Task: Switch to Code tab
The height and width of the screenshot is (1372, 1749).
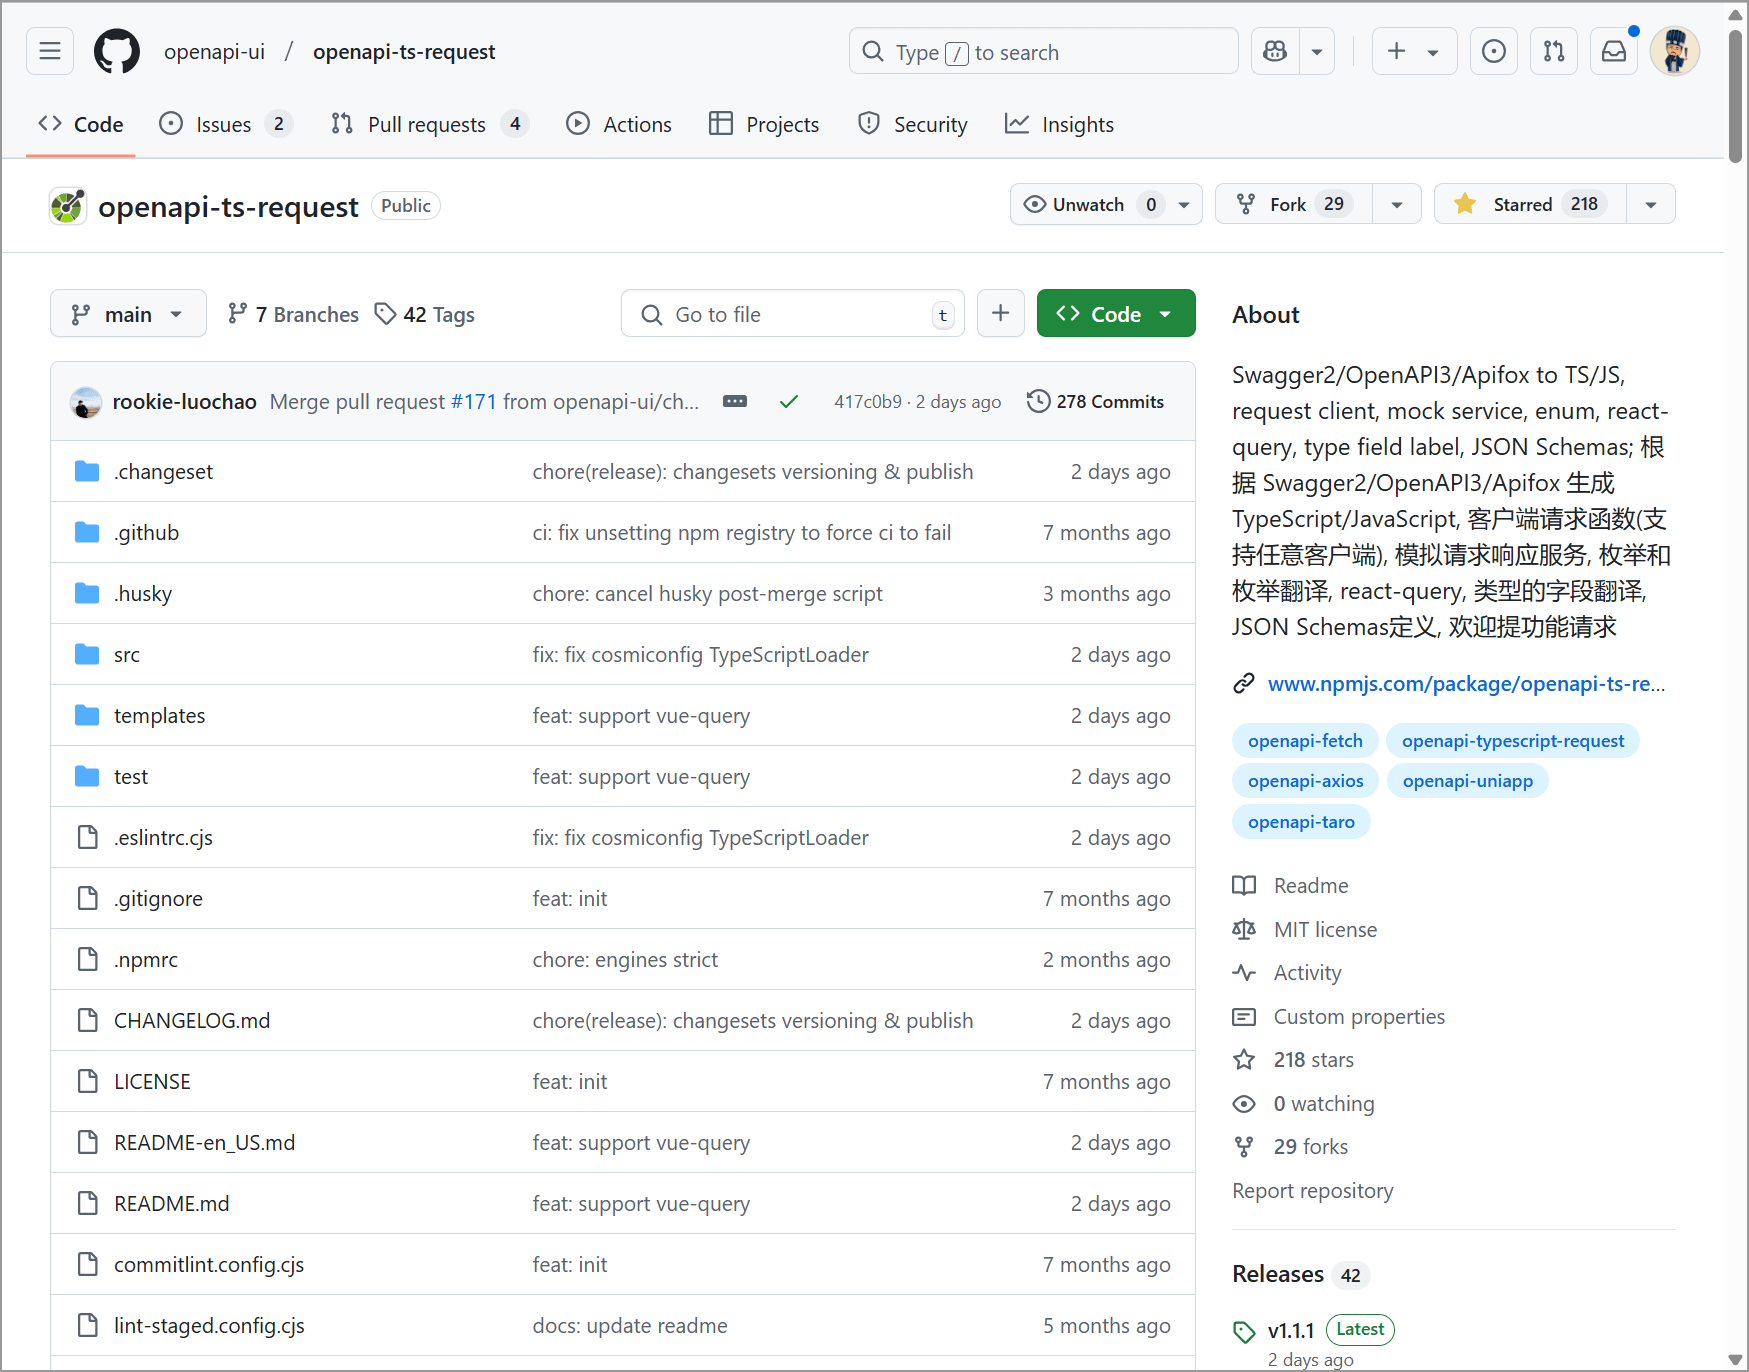Action: 81,124
